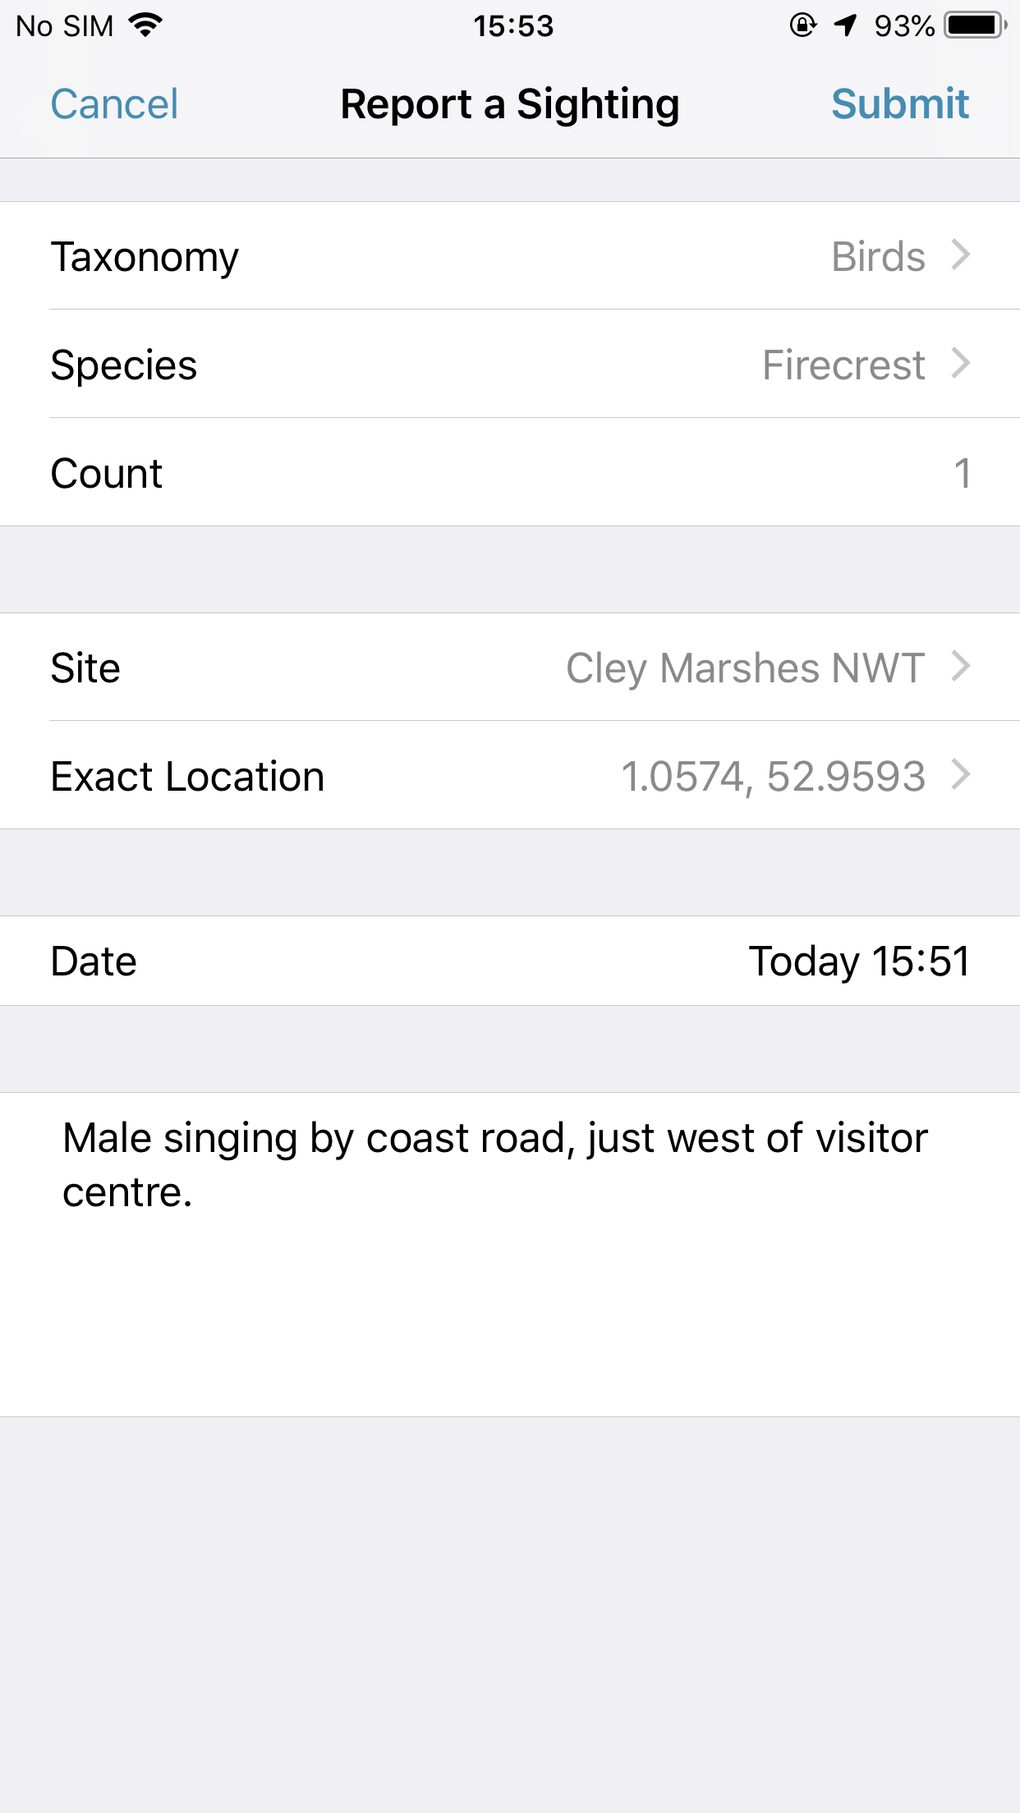Tap the location services arrow icon

coord(846,25)
